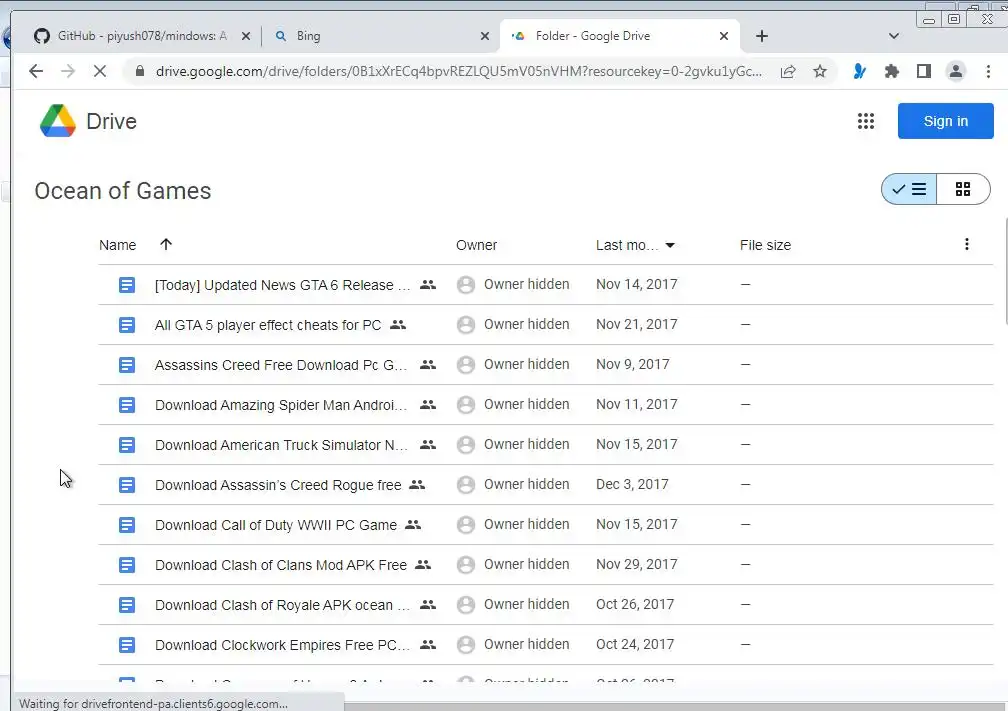The width and height of the screenshot is (1008, 711).
Task: Click shared icon beside Clash of Clans Mod
Action: 422,564
